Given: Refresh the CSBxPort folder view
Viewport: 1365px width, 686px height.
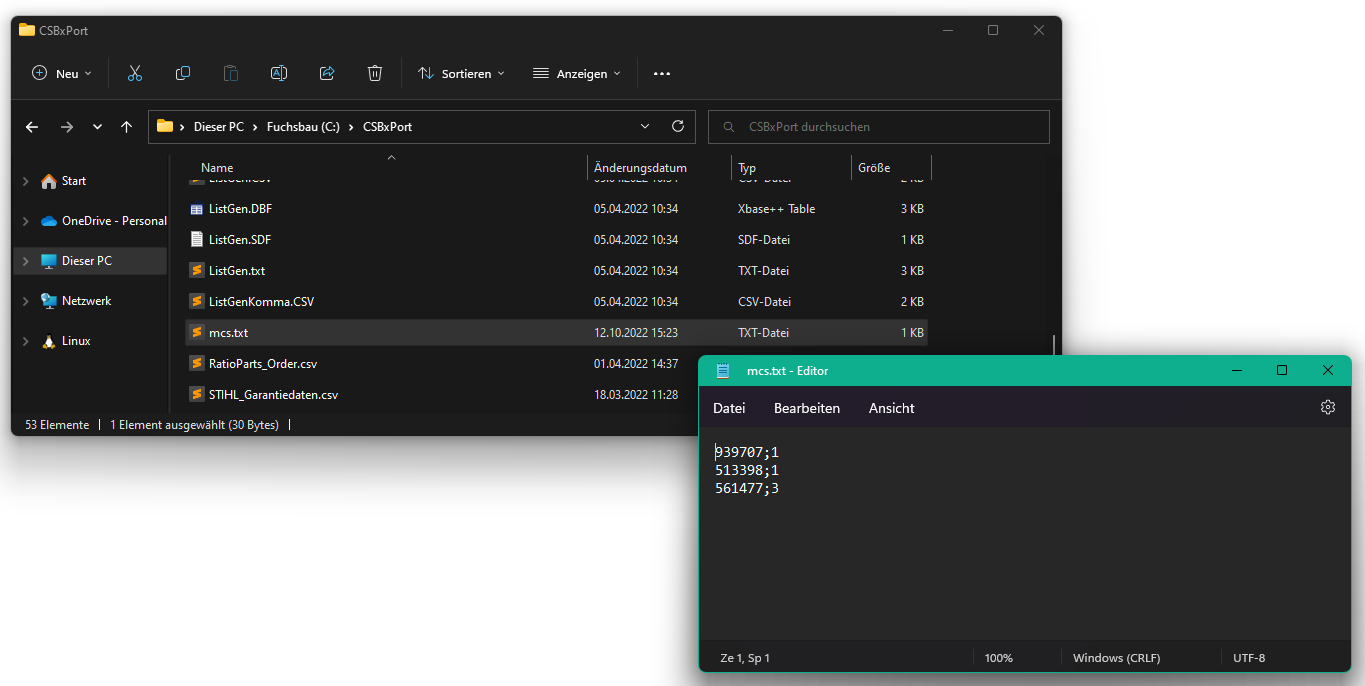Looking at the screenshot, I should 677,127.
